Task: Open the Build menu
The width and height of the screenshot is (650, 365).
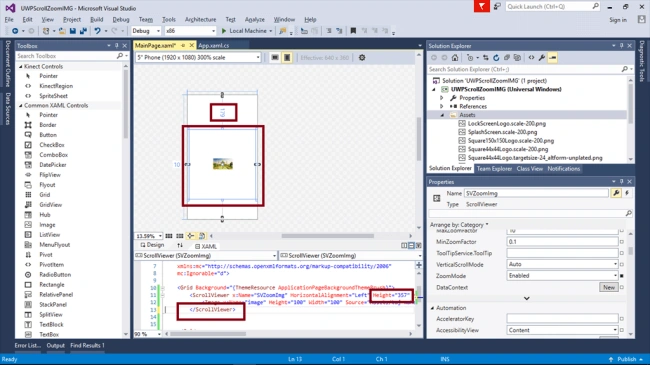Action: 97,19
